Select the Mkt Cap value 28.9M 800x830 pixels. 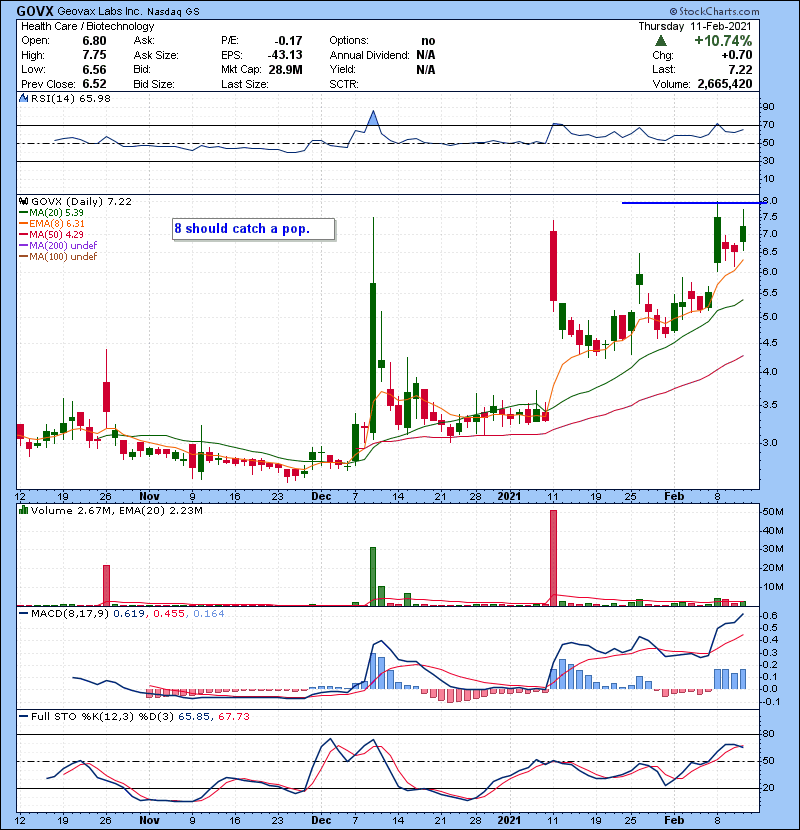[285, 69]
